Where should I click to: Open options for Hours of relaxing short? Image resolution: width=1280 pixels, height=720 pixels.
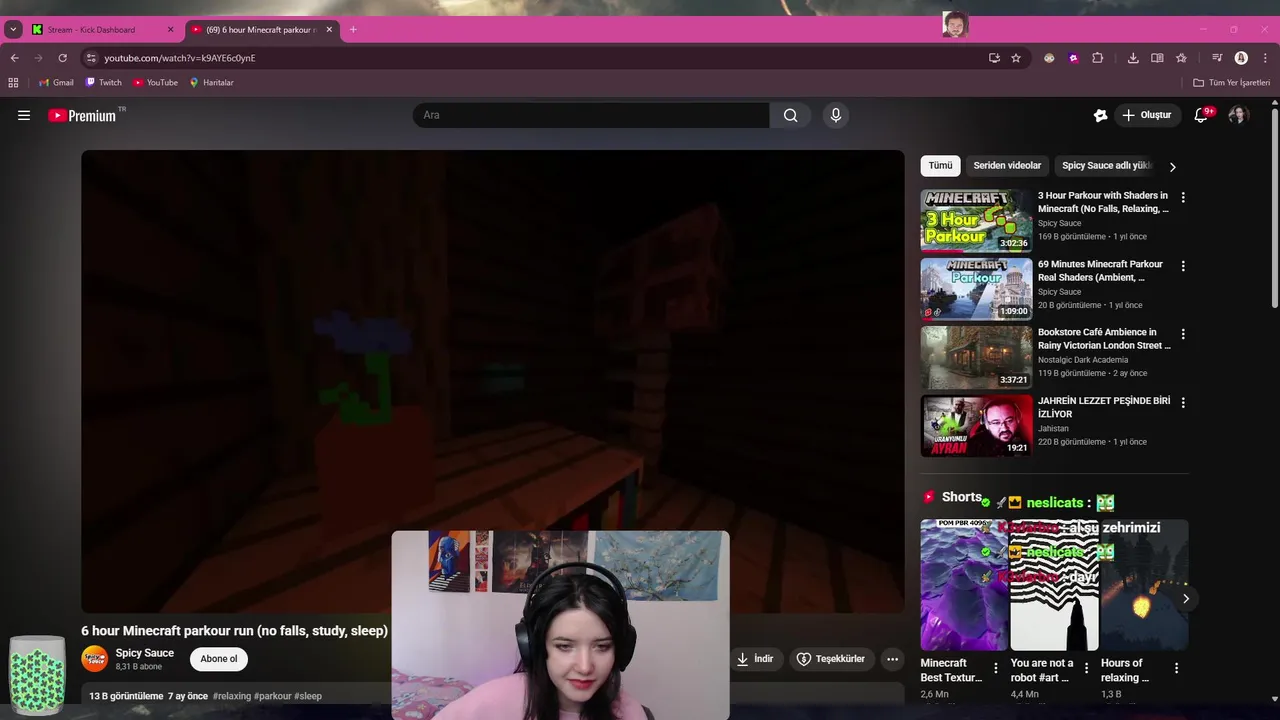click(x=1176, y=668)
